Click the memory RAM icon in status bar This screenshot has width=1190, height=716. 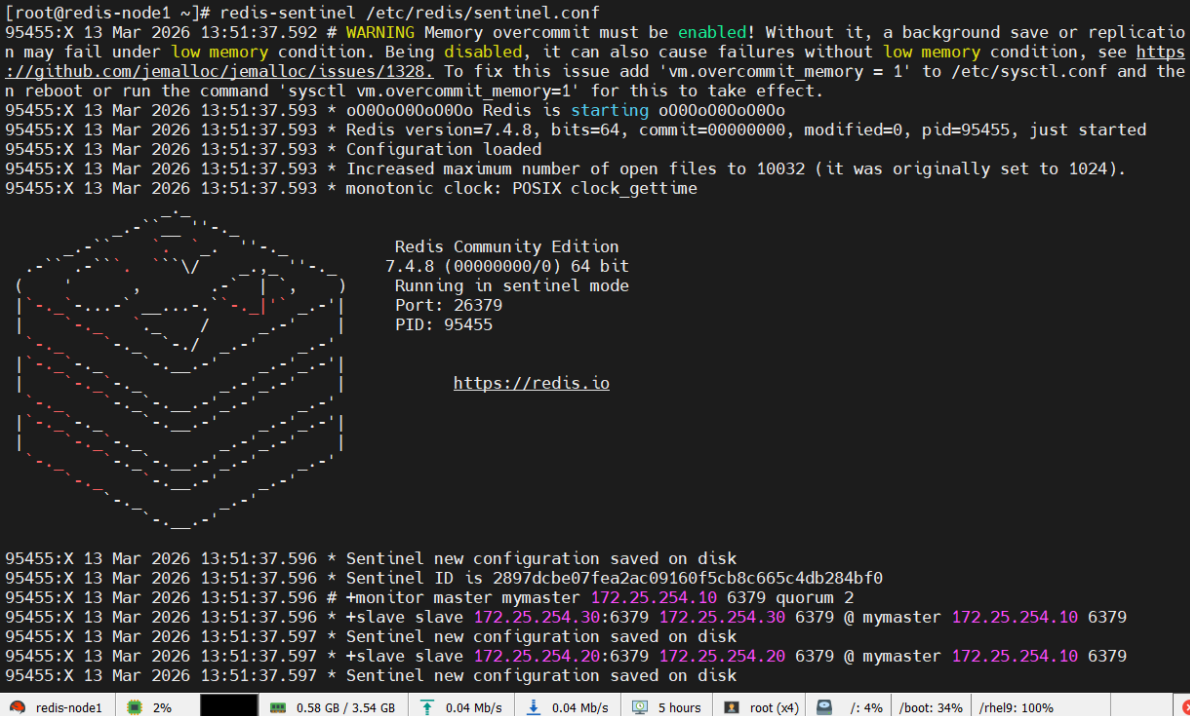[x=277, y=708]
